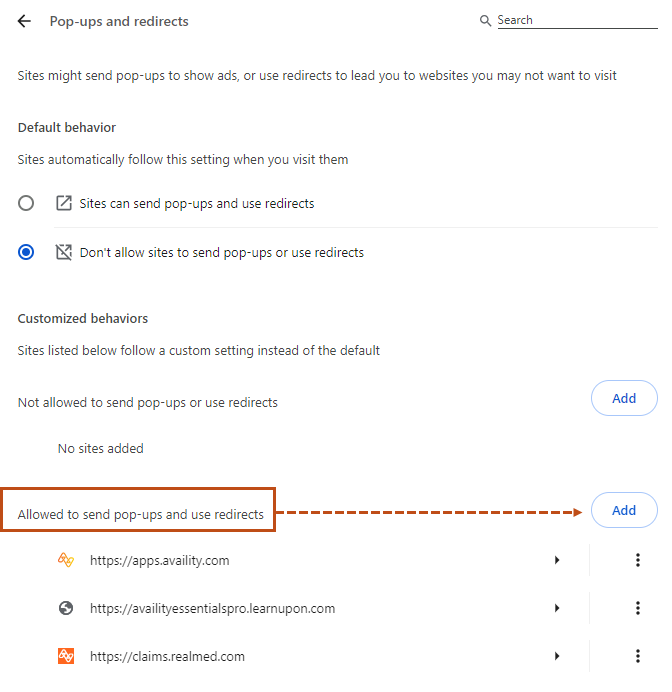Expand availityessentialspro.learnupon.com details arrow

coord(557,608)
